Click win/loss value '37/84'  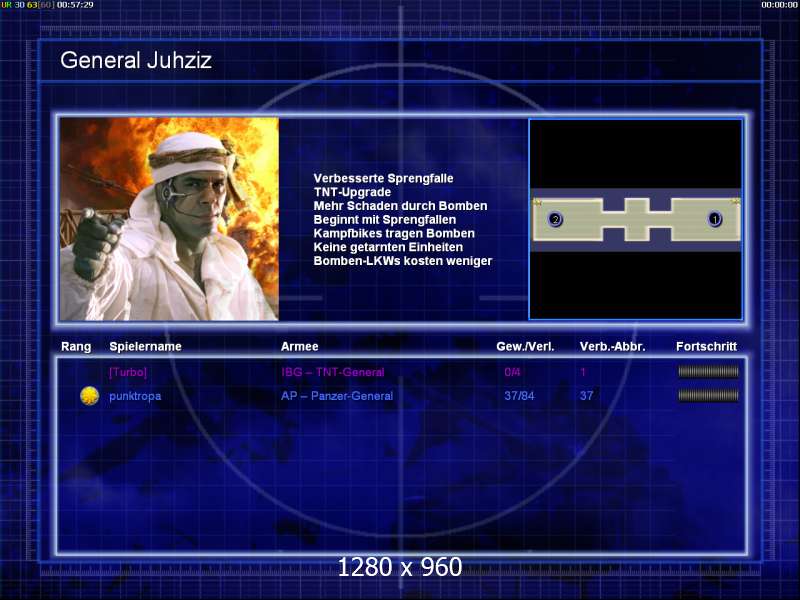click(x=519, y=396)
